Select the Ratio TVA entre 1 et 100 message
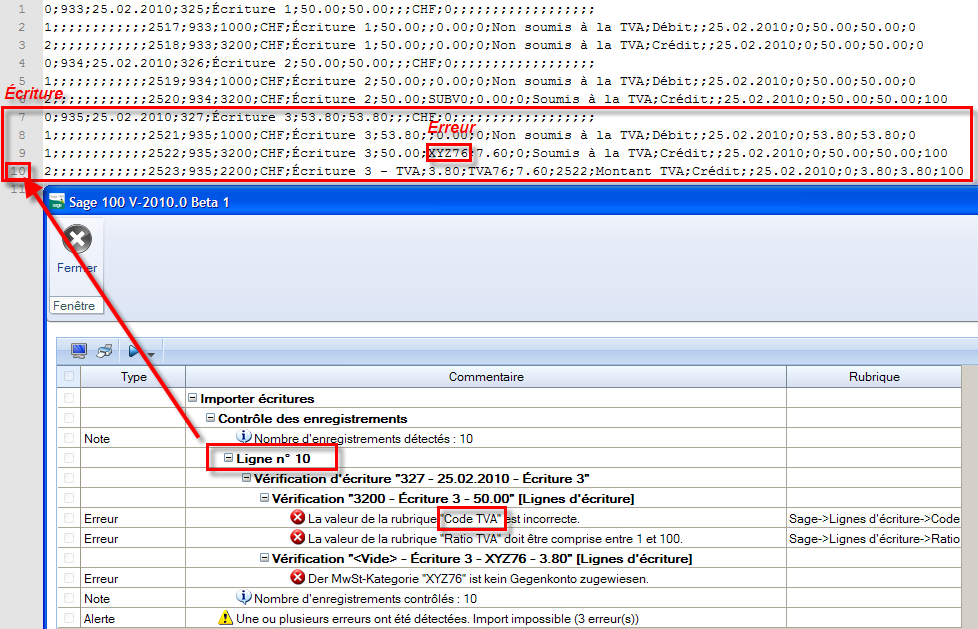 (x=495, y=539)
